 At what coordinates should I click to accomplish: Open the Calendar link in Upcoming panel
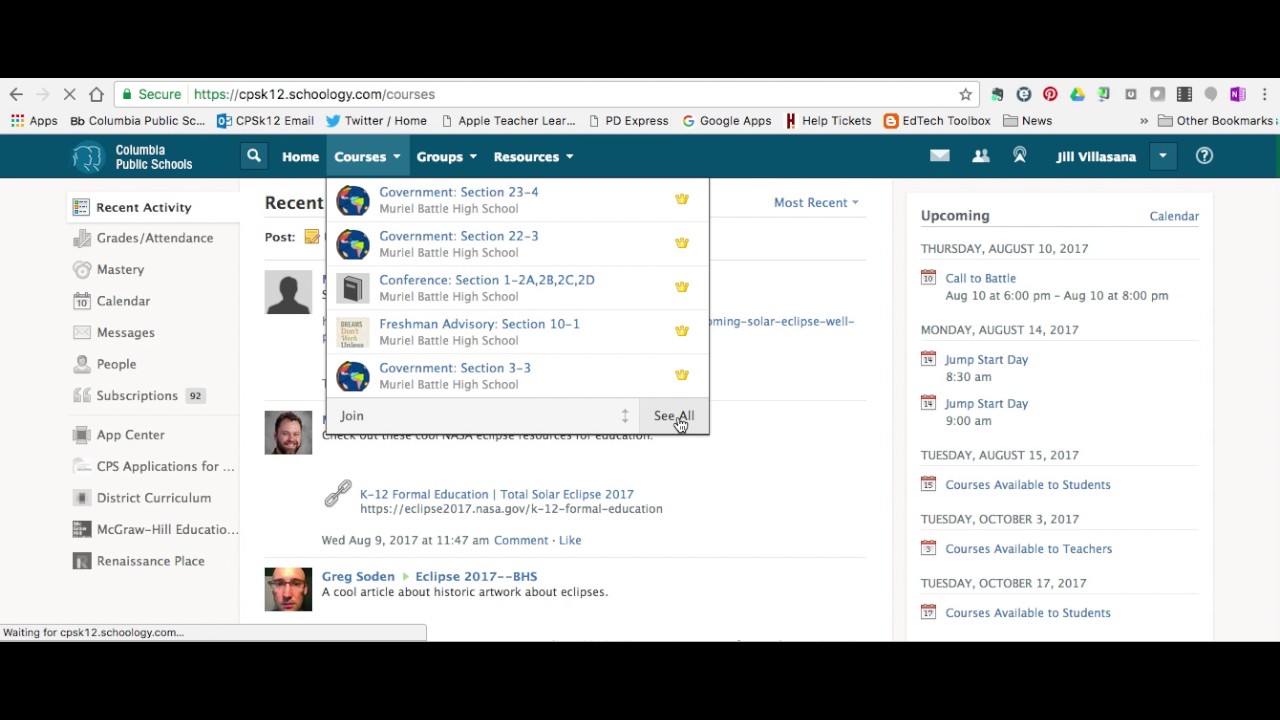click(x=1174, y=216)
